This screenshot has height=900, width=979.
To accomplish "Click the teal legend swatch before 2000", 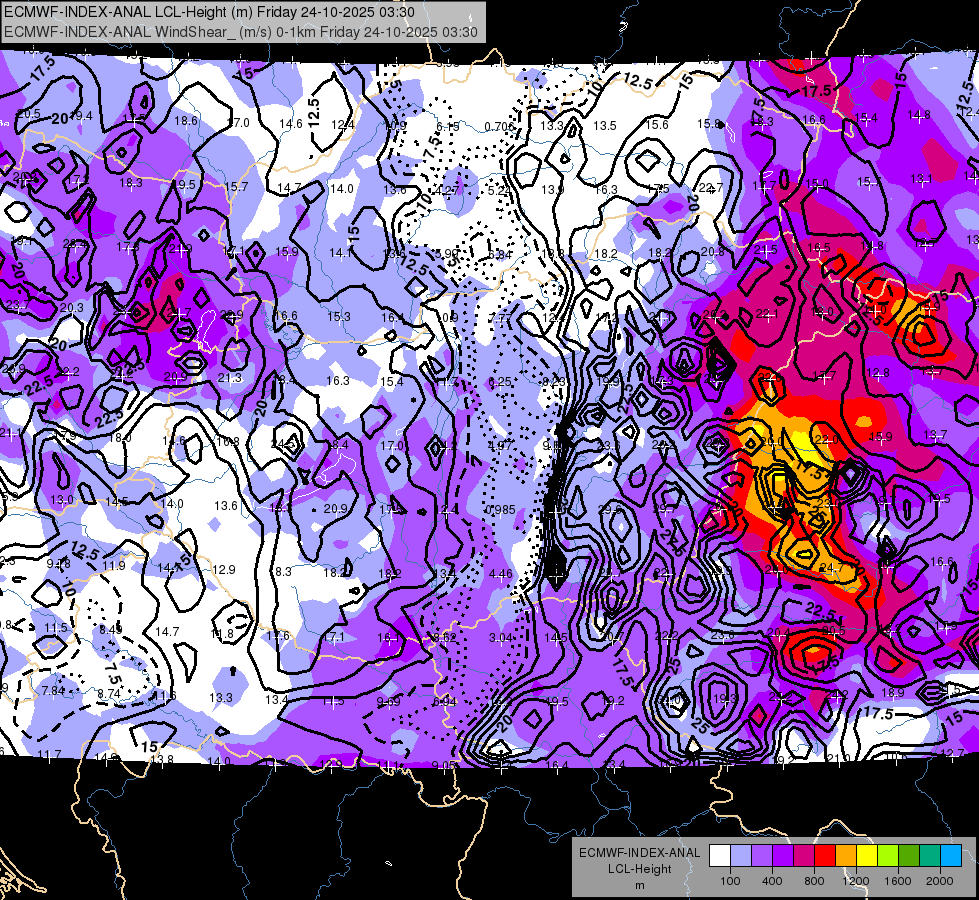I will (930, 855).
